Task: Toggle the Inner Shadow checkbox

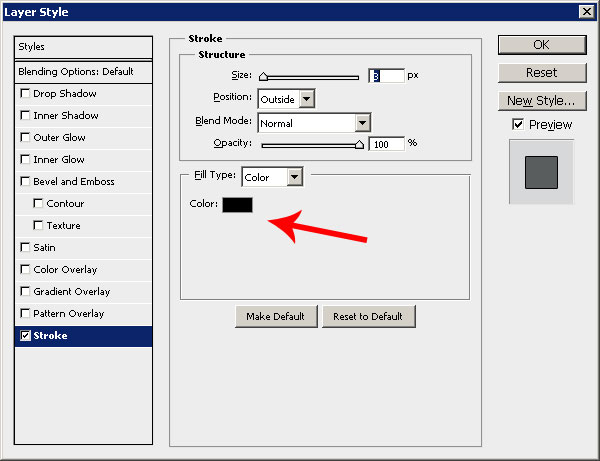Action: 25,116
